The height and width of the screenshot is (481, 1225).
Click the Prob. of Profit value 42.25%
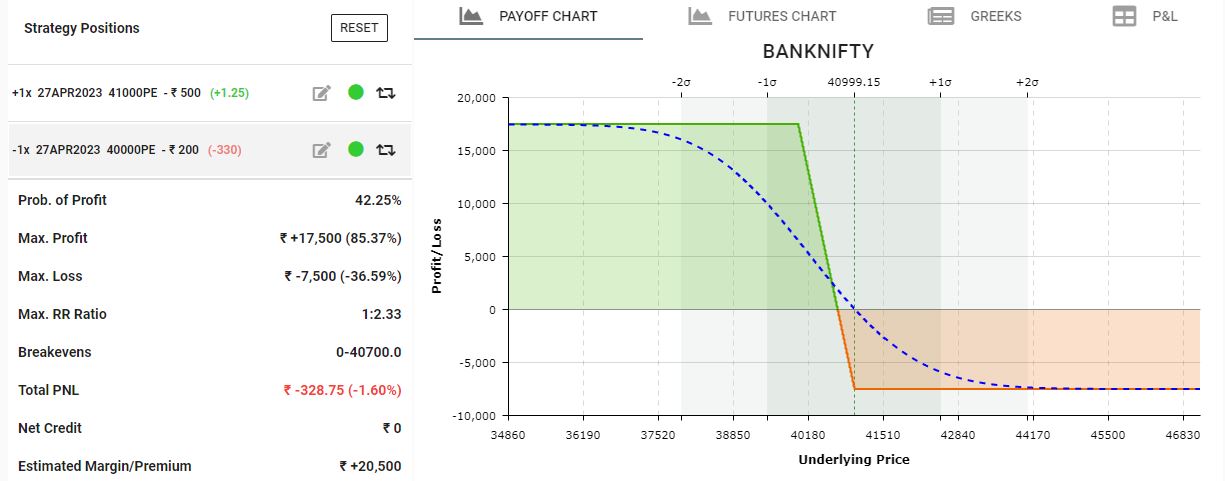378,200
